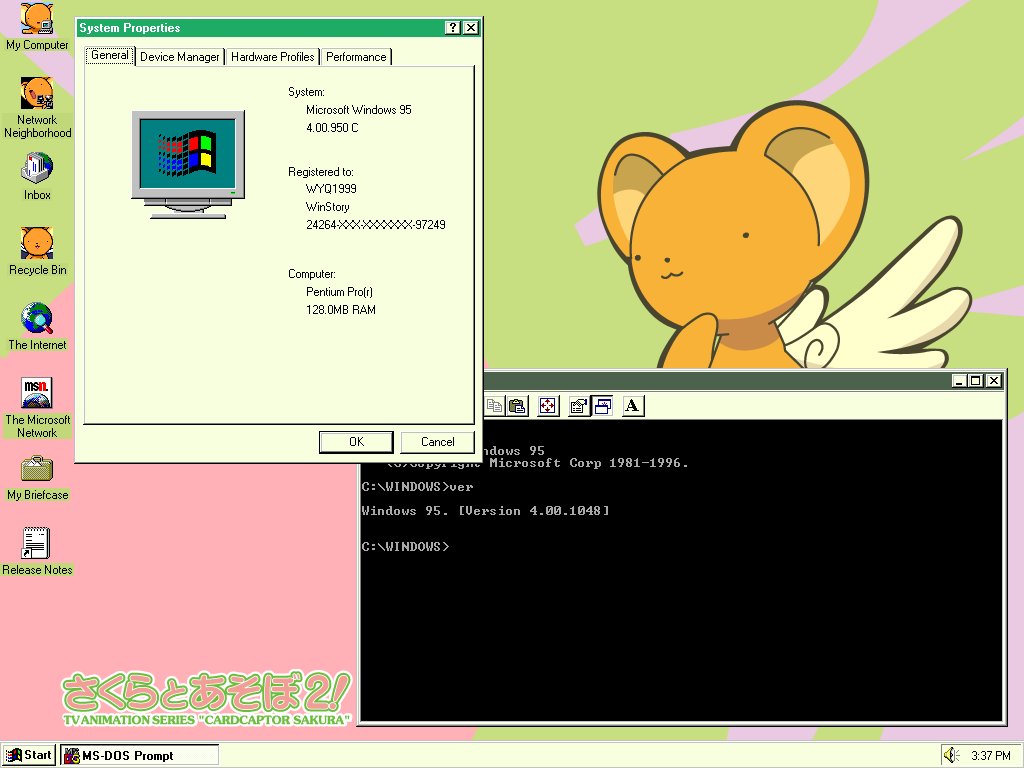Screen dimensions: 1024x768
Task: Minimize the MS-DOS Prompt window
Action: coord(959,381)
